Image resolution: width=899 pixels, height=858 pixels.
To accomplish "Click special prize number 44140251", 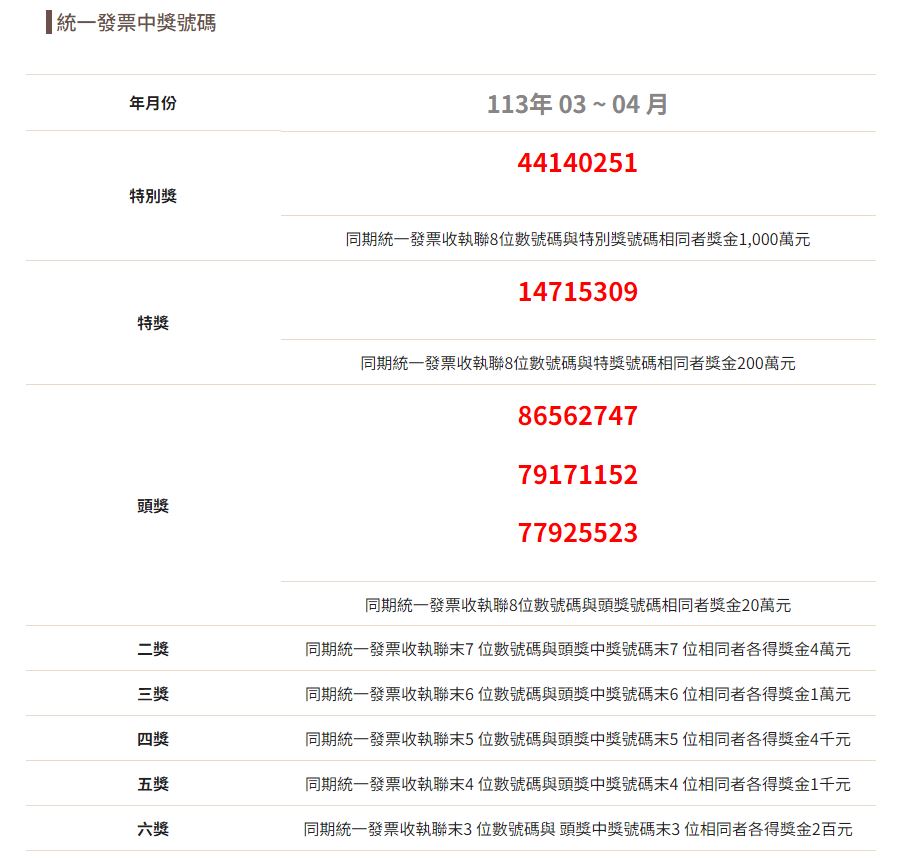I will [x=577, y=163].
